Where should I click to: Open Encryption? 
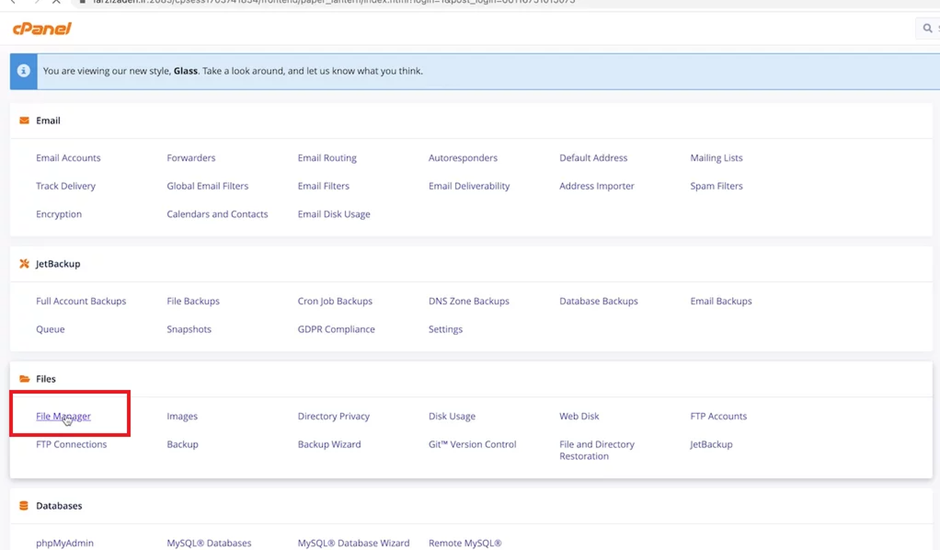coord(59,214)
